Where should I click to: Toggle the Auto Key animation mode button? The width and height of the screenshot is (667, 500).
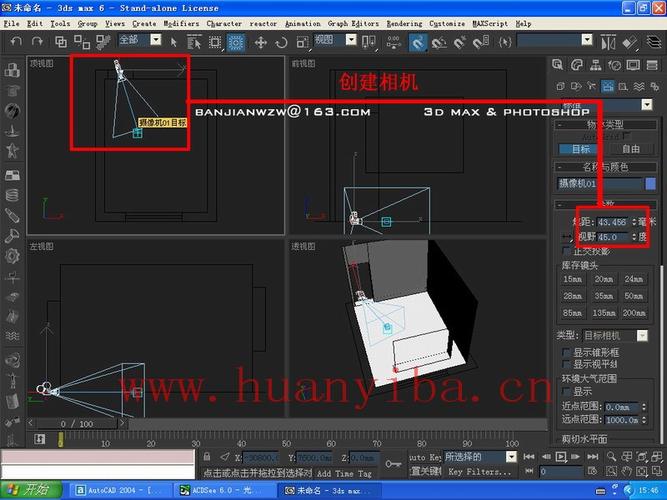pyautogui.click(x=425, y=457)
